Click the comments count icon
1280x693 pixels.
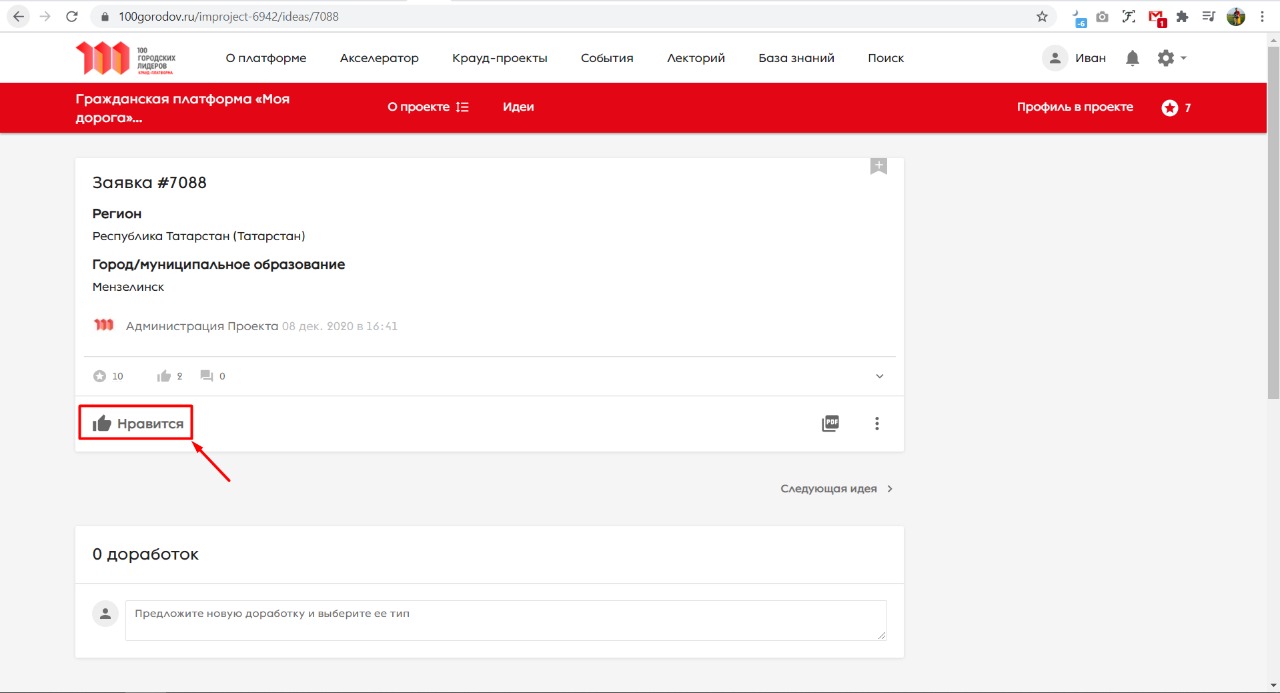pyautogui.click(x=207, y=376)
